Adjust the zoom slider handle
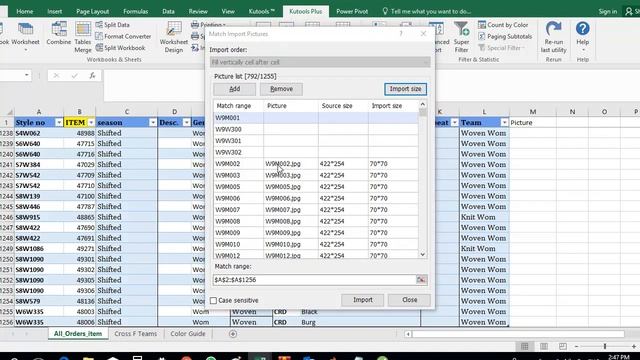640x360 pixels. (605, 347)
